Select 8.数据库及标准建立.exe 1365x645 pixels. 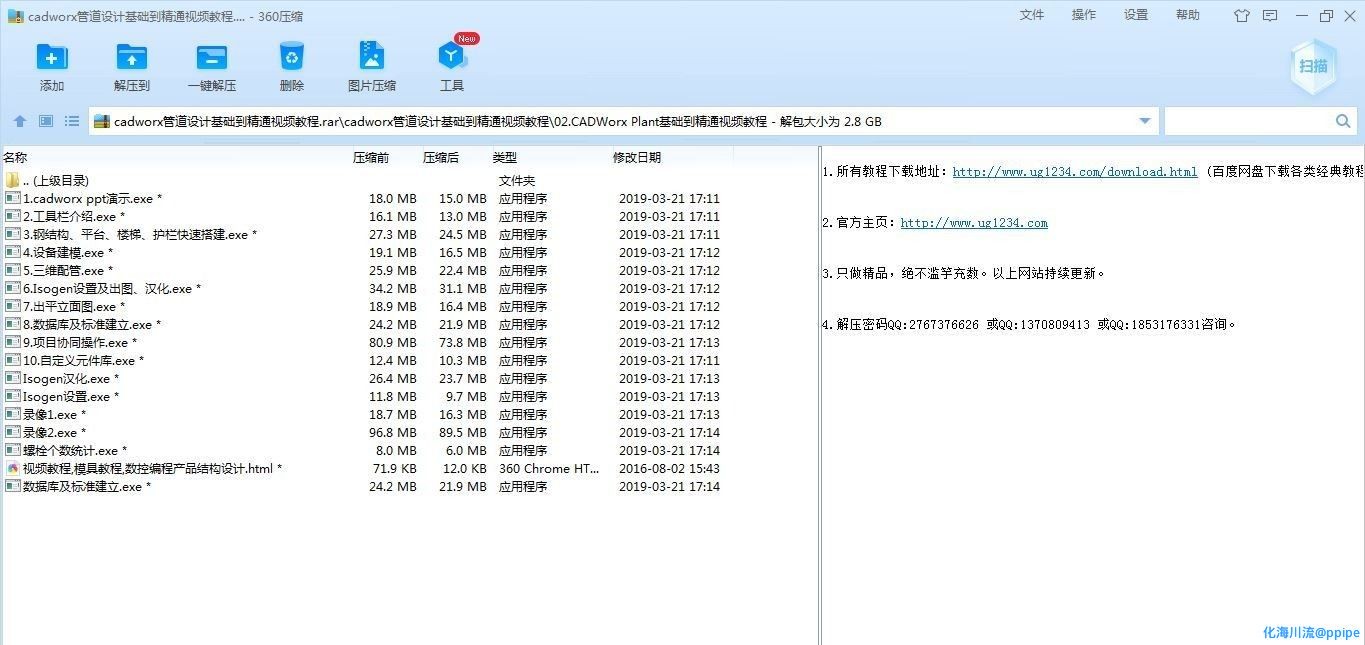[92, 325]
